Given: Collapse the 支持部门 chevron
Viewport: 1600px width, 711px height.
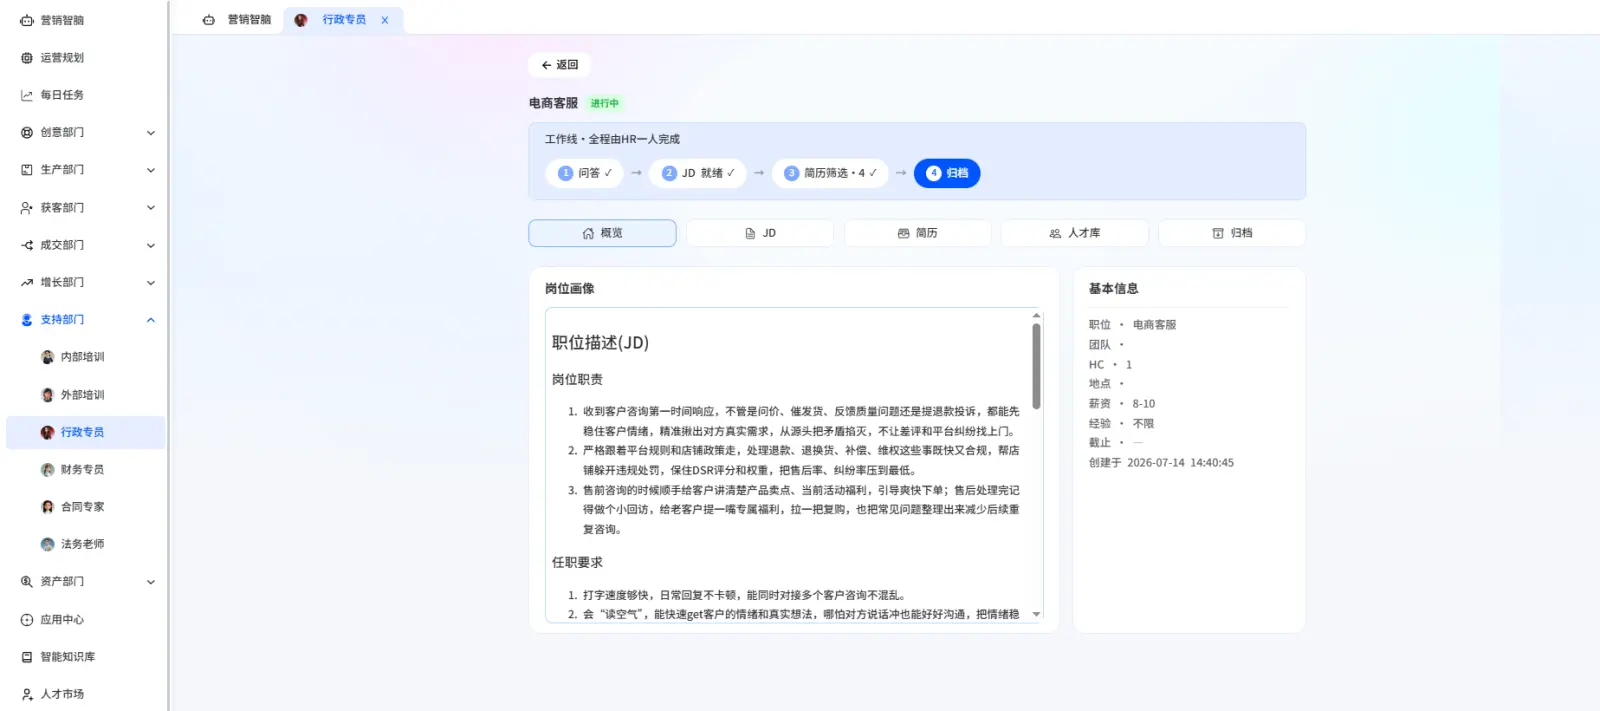Looking at the screenshot, I should [151, 320].
